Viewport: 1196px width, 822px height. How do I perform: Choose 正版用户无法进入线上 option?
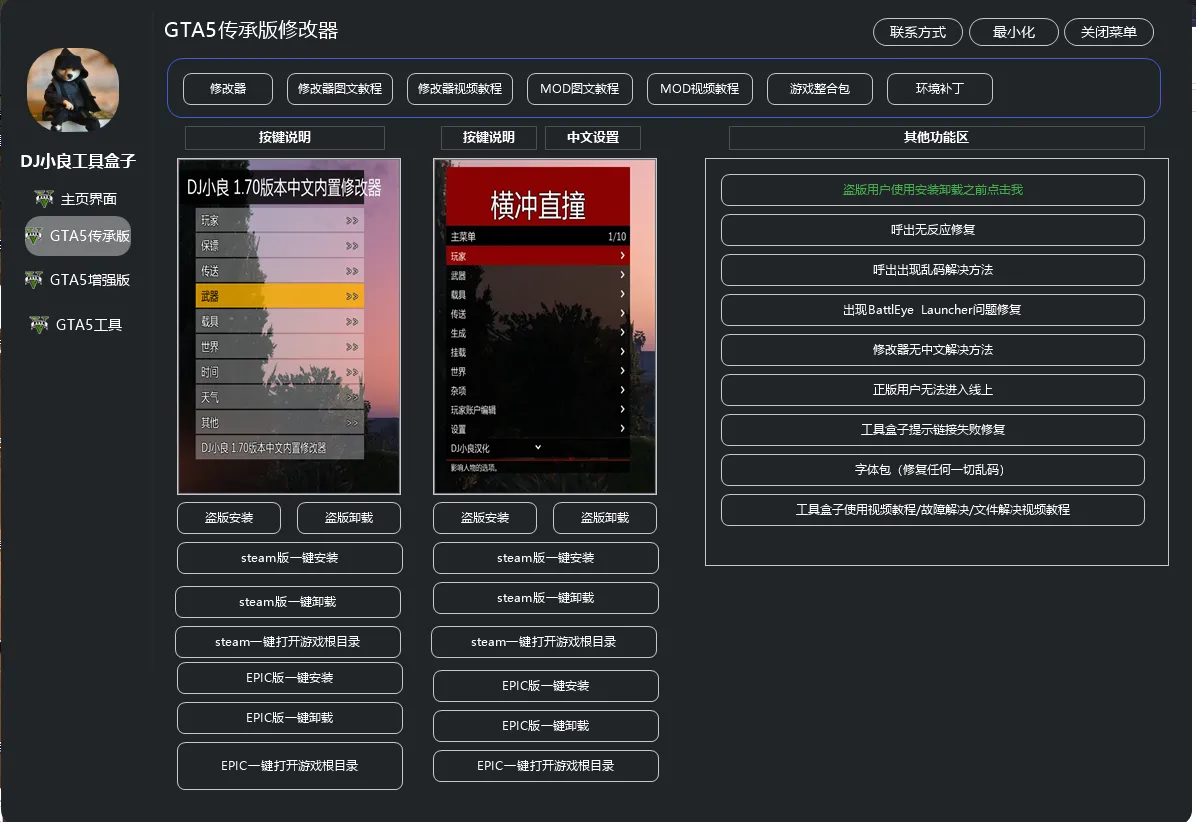coord(932,390)
